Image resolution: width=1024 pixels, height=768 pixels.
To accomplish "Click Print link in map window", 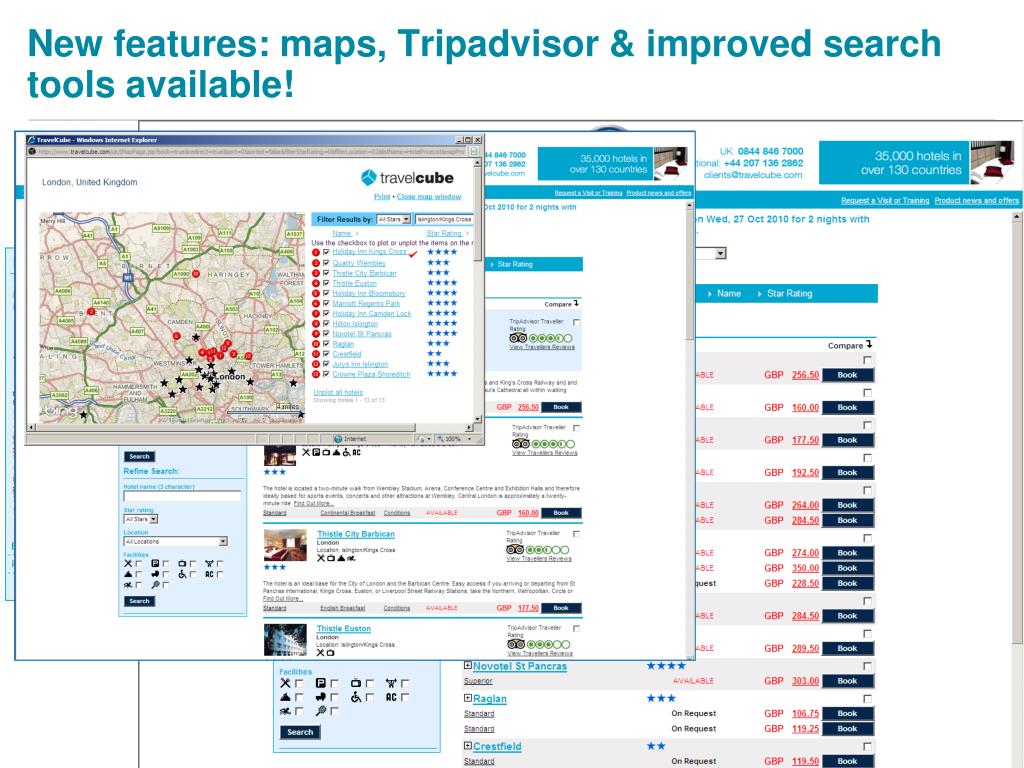I will coord(382,197).
